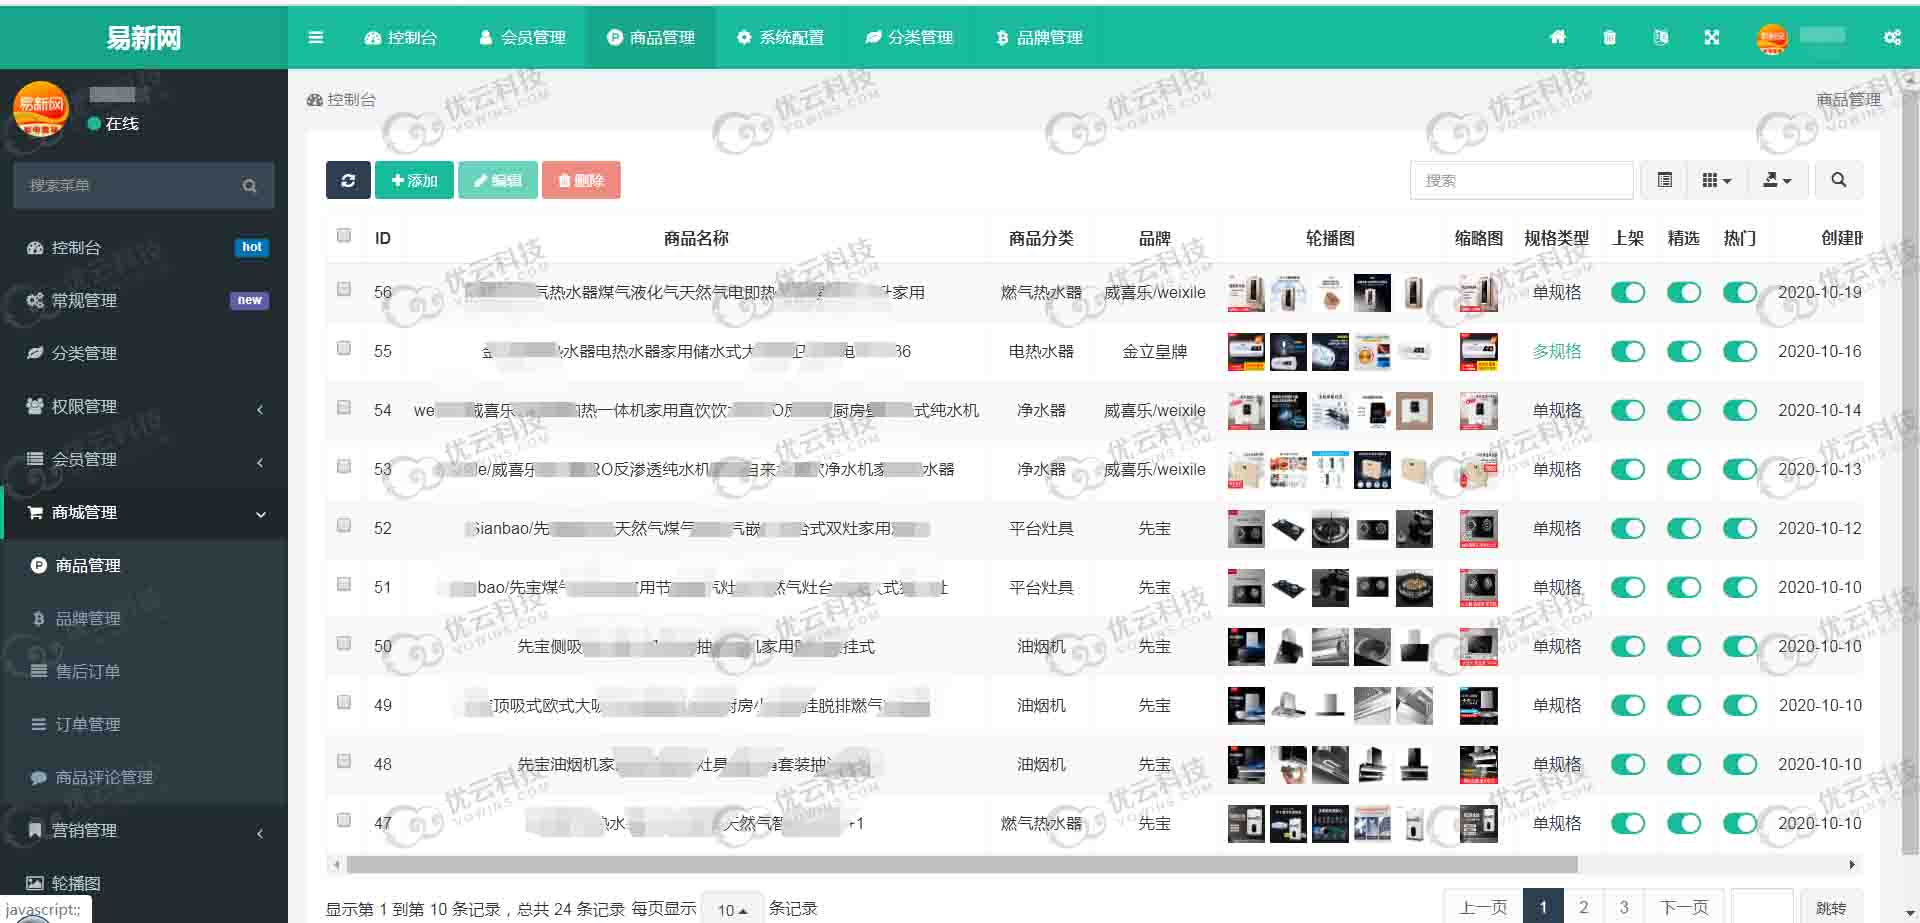The height and width of the screenshot is (923, 1920).
Task: Select the checkbox for product ID 47
Action: [344, 820]
